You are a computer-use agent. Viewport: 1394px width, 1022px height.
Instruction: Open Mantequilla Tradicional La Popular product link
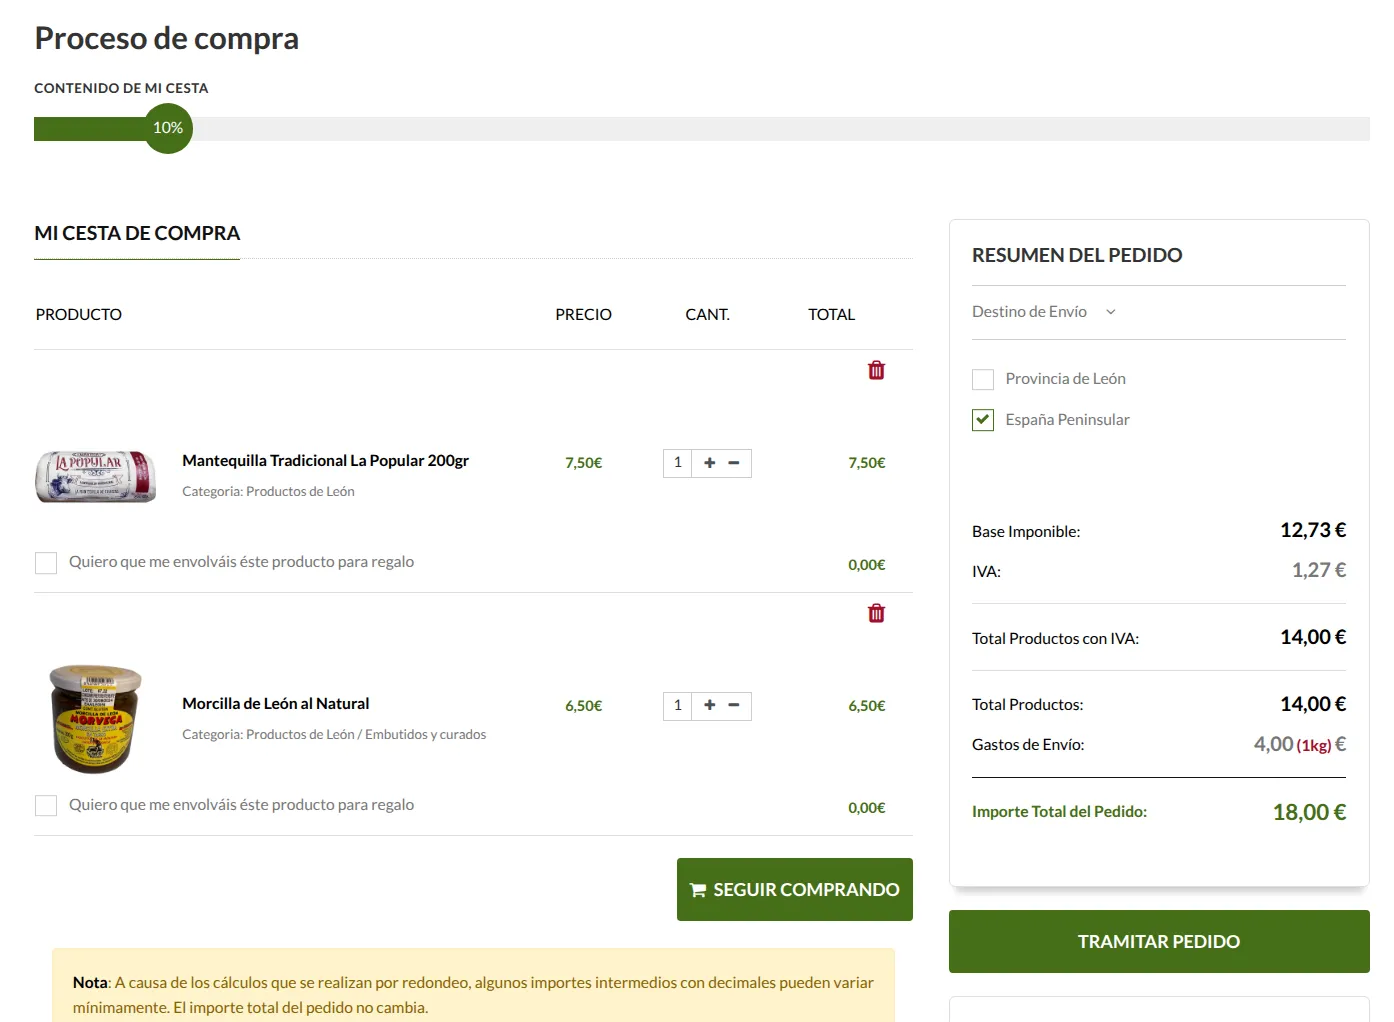click(325, 461)
